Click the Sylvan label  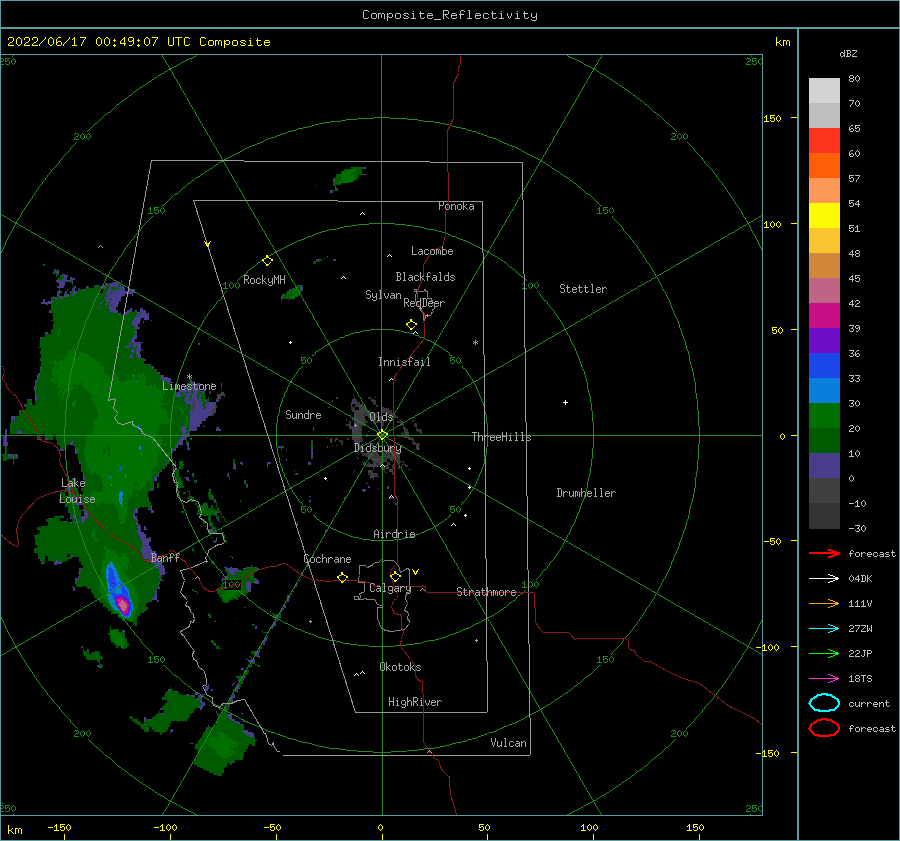coord(383,295)
